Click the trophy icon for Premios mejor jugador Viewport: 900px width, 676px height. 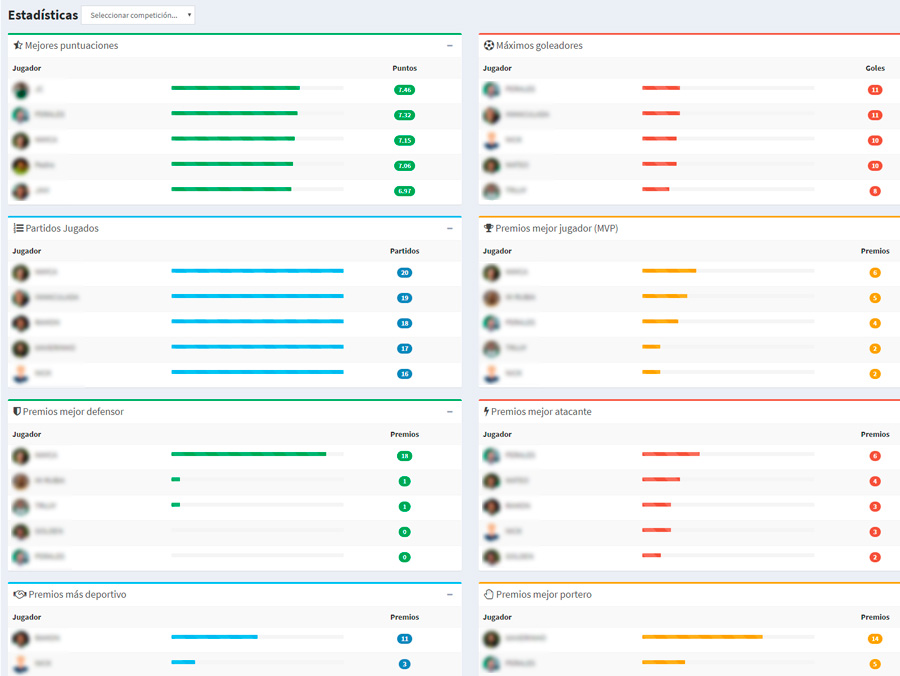coord(488,229)
